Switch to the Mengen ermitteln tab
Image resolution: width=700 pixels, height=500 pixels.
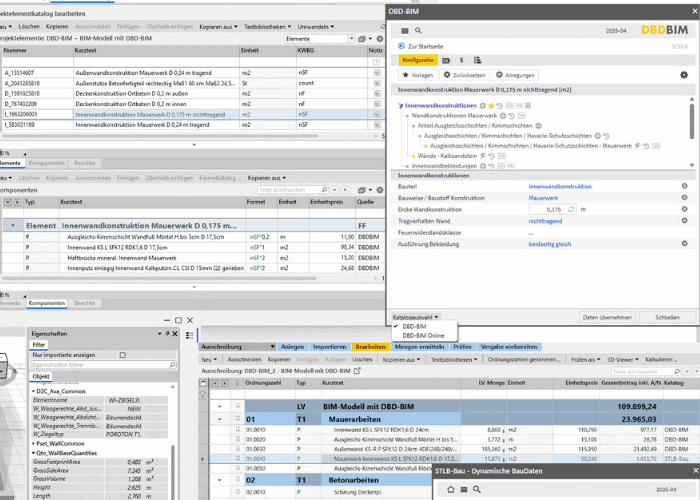tap(419, 347)
